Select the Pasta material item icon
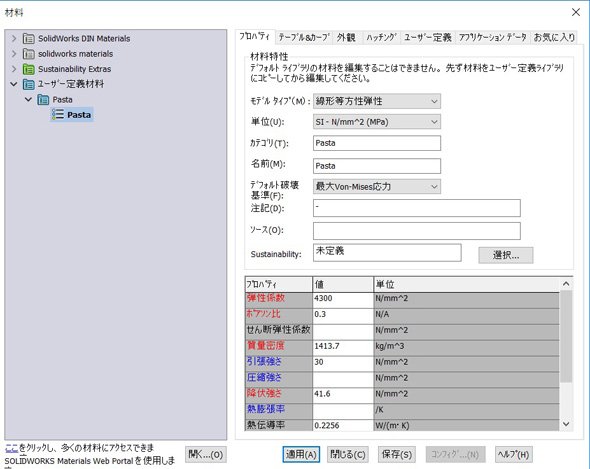This screenshot has height=469, width=590. 58,114
